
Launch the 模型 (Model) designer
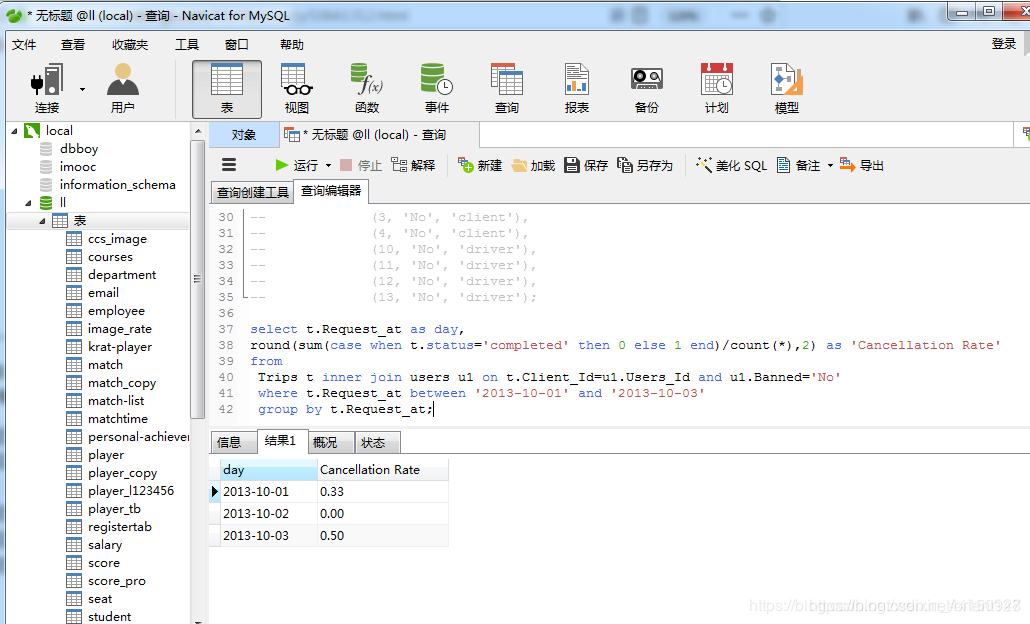(x=786, y=86)
